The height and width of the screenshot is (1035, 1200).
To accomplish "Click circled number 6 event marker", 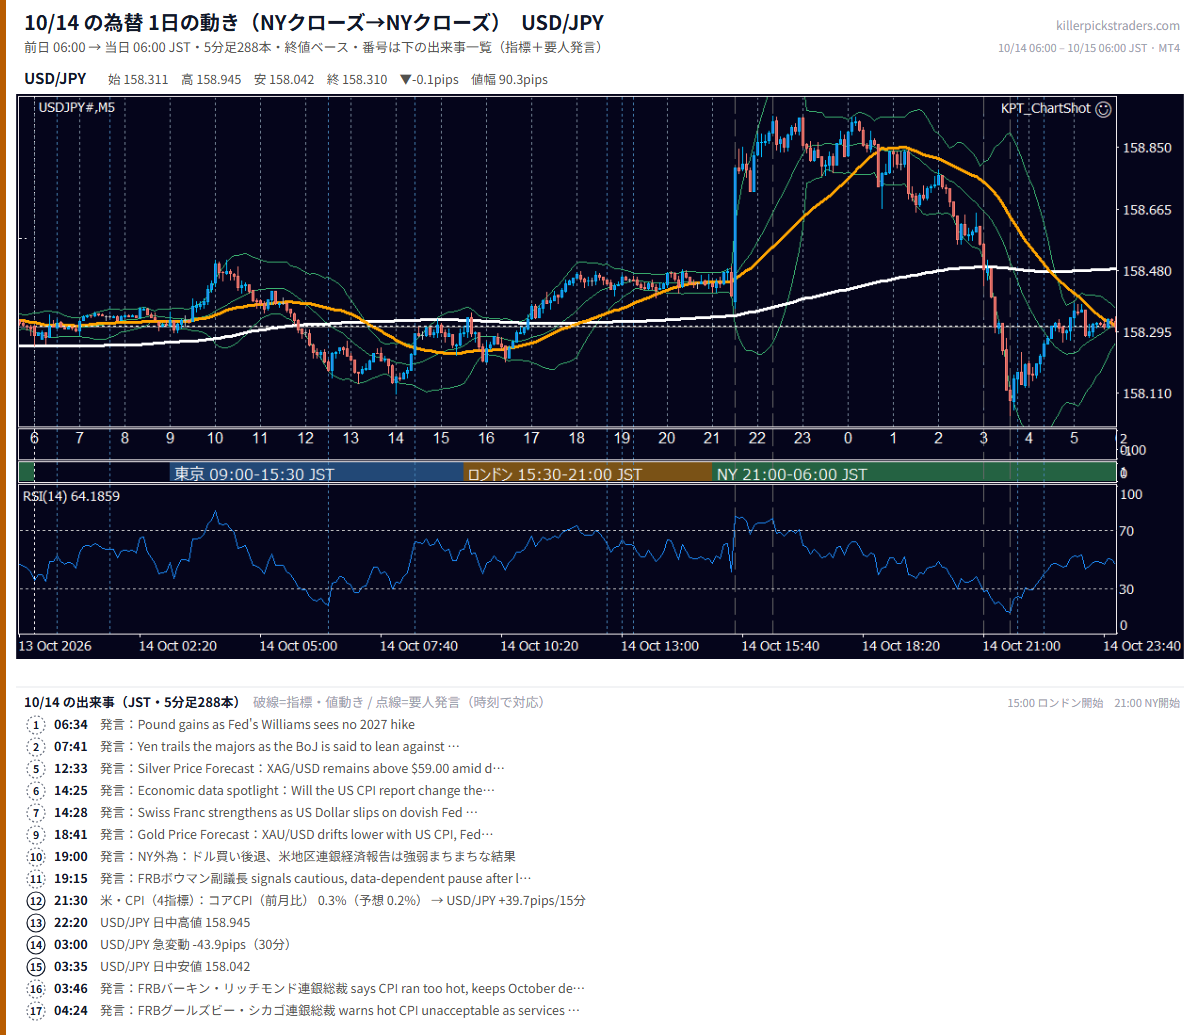I will [37, 791].
